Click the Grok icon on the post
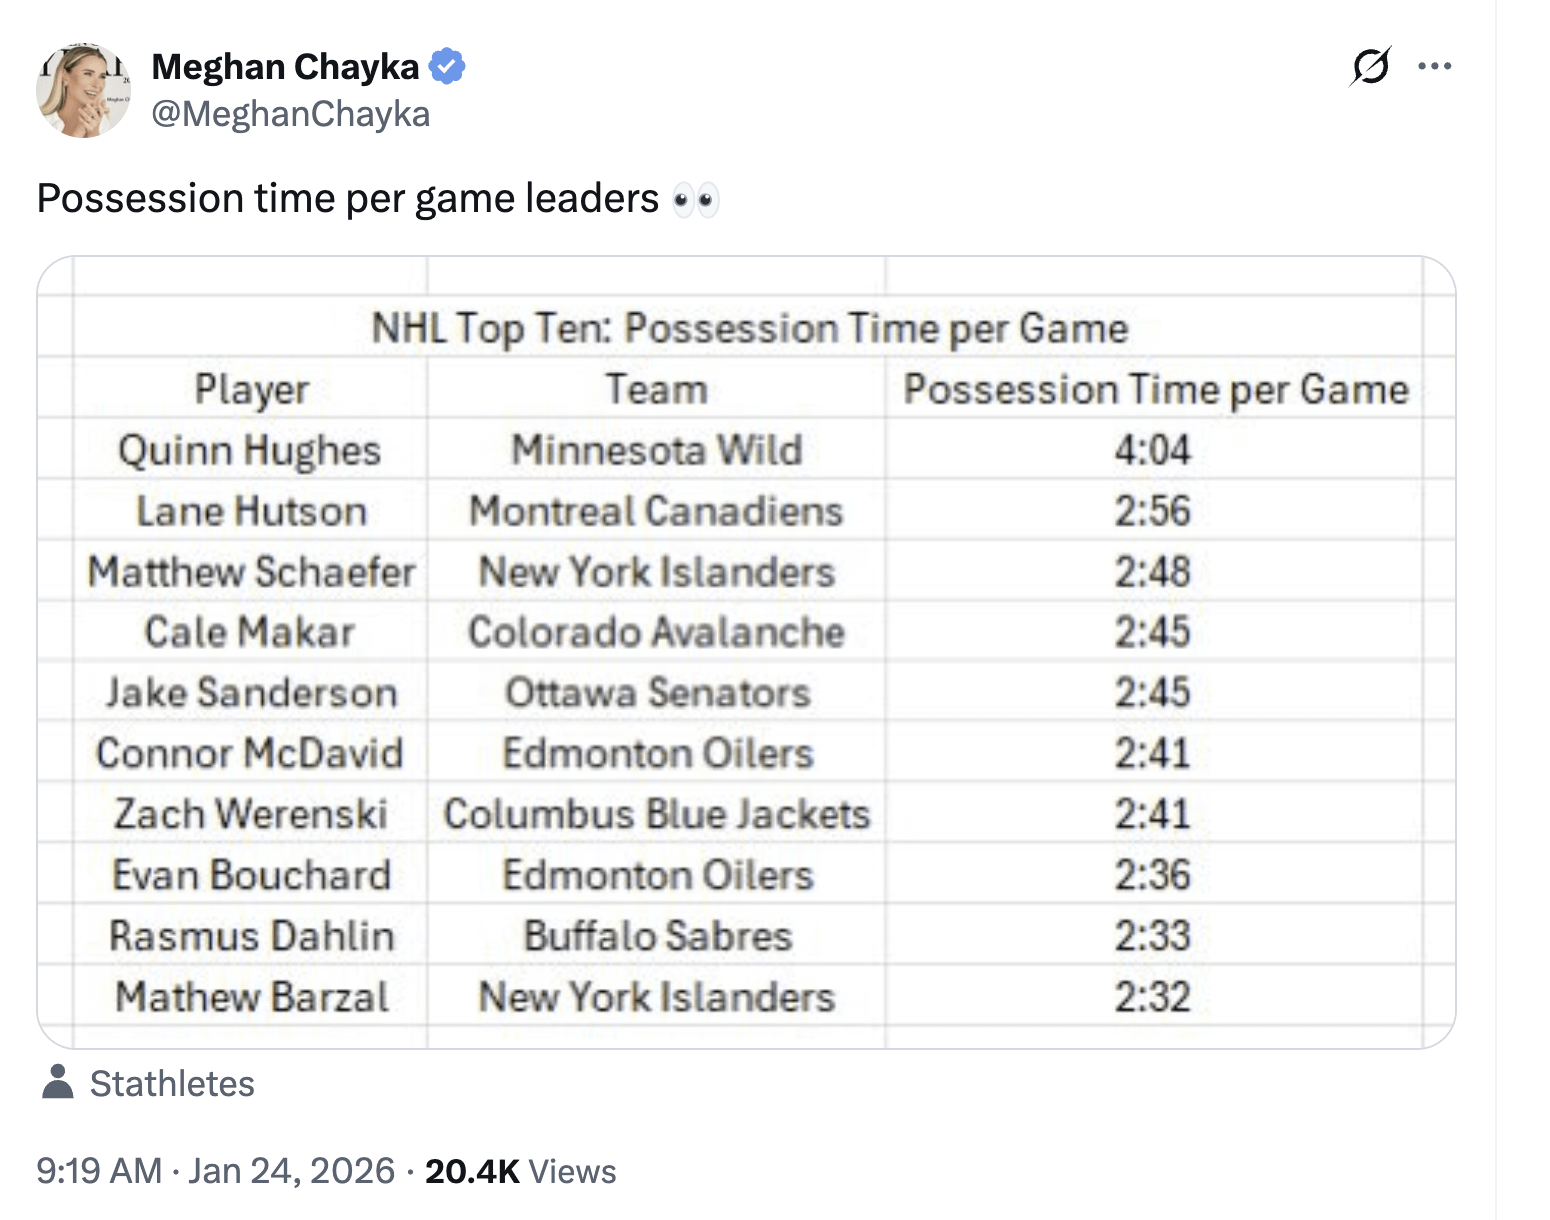Viewport: 1550px width, 1220px height. click(1369, 67)
